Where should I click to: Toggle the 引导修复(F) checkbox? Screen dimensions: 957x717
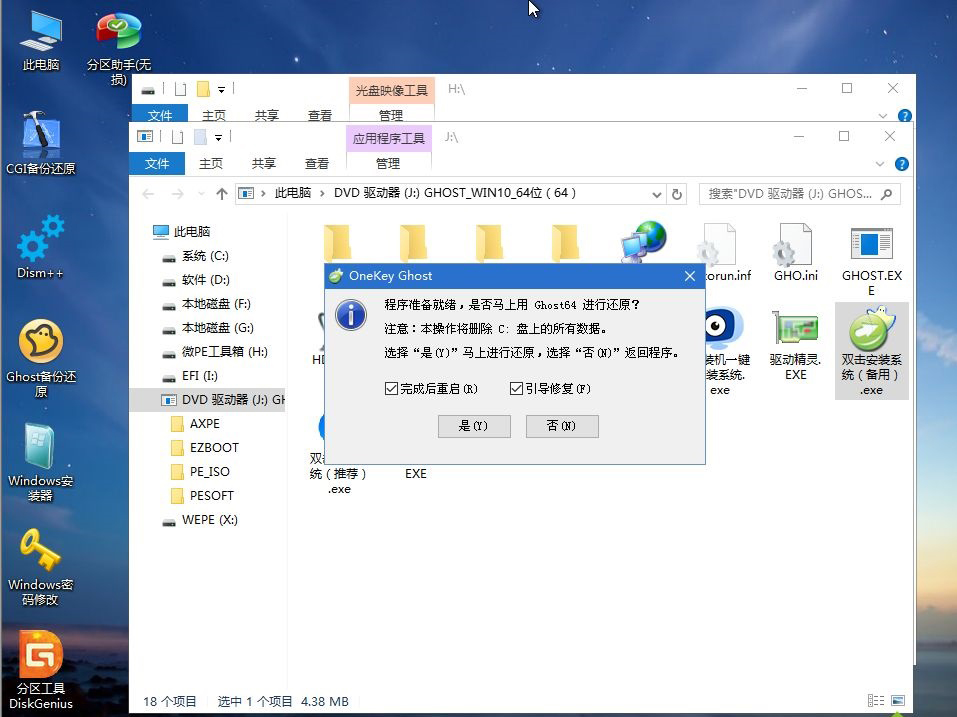pos(516,388)
